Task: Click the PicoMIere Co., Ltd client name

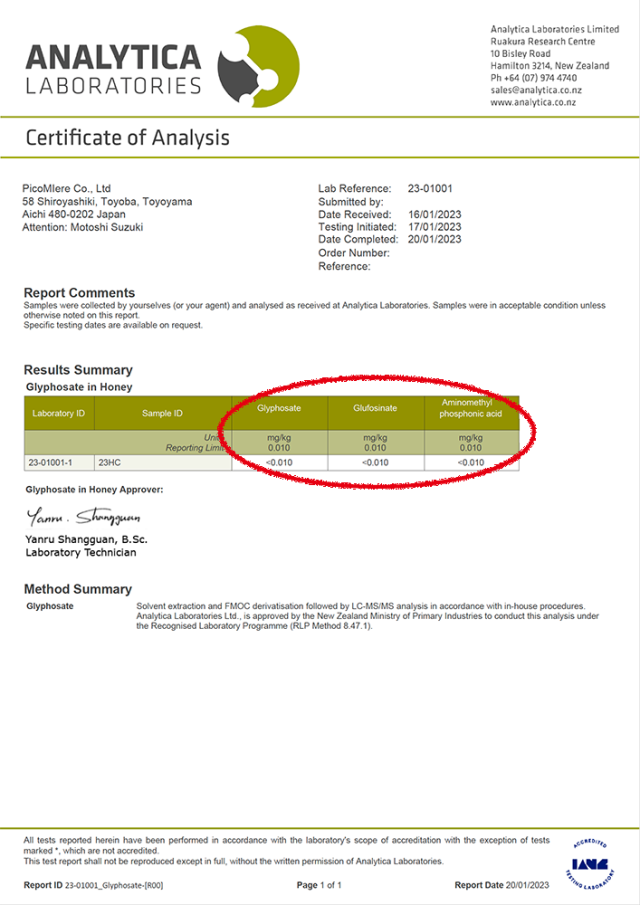Action: pos(66,188)
